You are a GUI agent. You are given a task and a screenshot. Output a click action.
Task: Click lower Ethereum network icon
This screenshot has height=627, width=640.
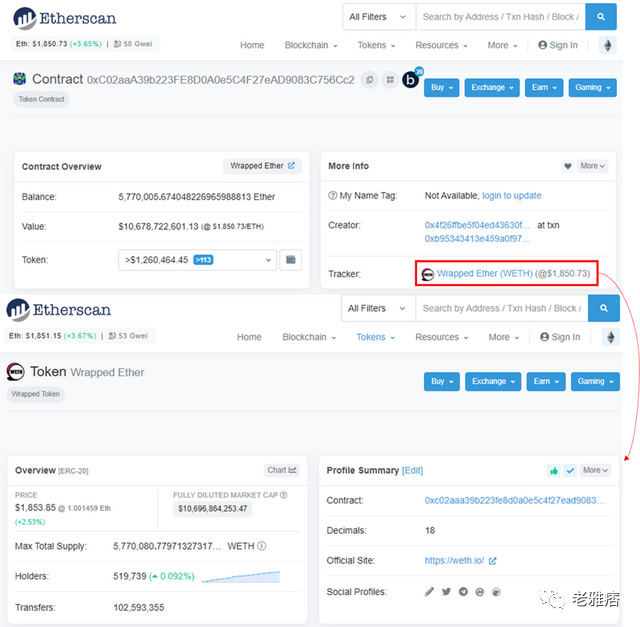point(611,337)
